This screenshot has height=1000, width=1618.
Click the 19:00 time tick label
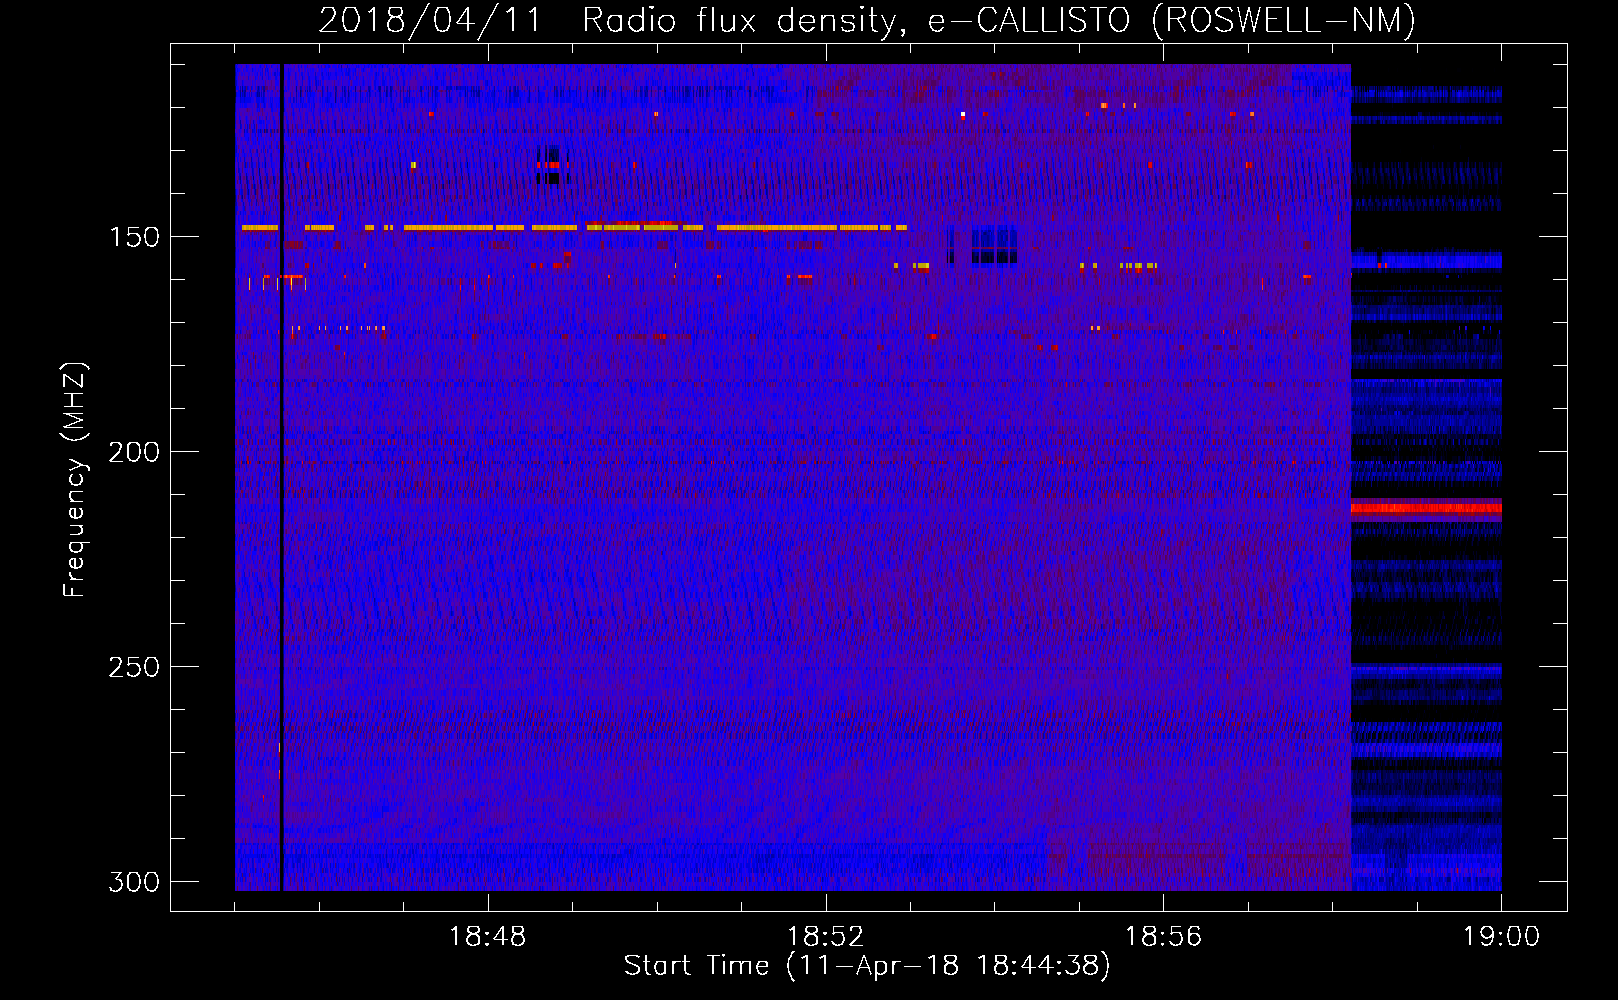click(1501, 937)
